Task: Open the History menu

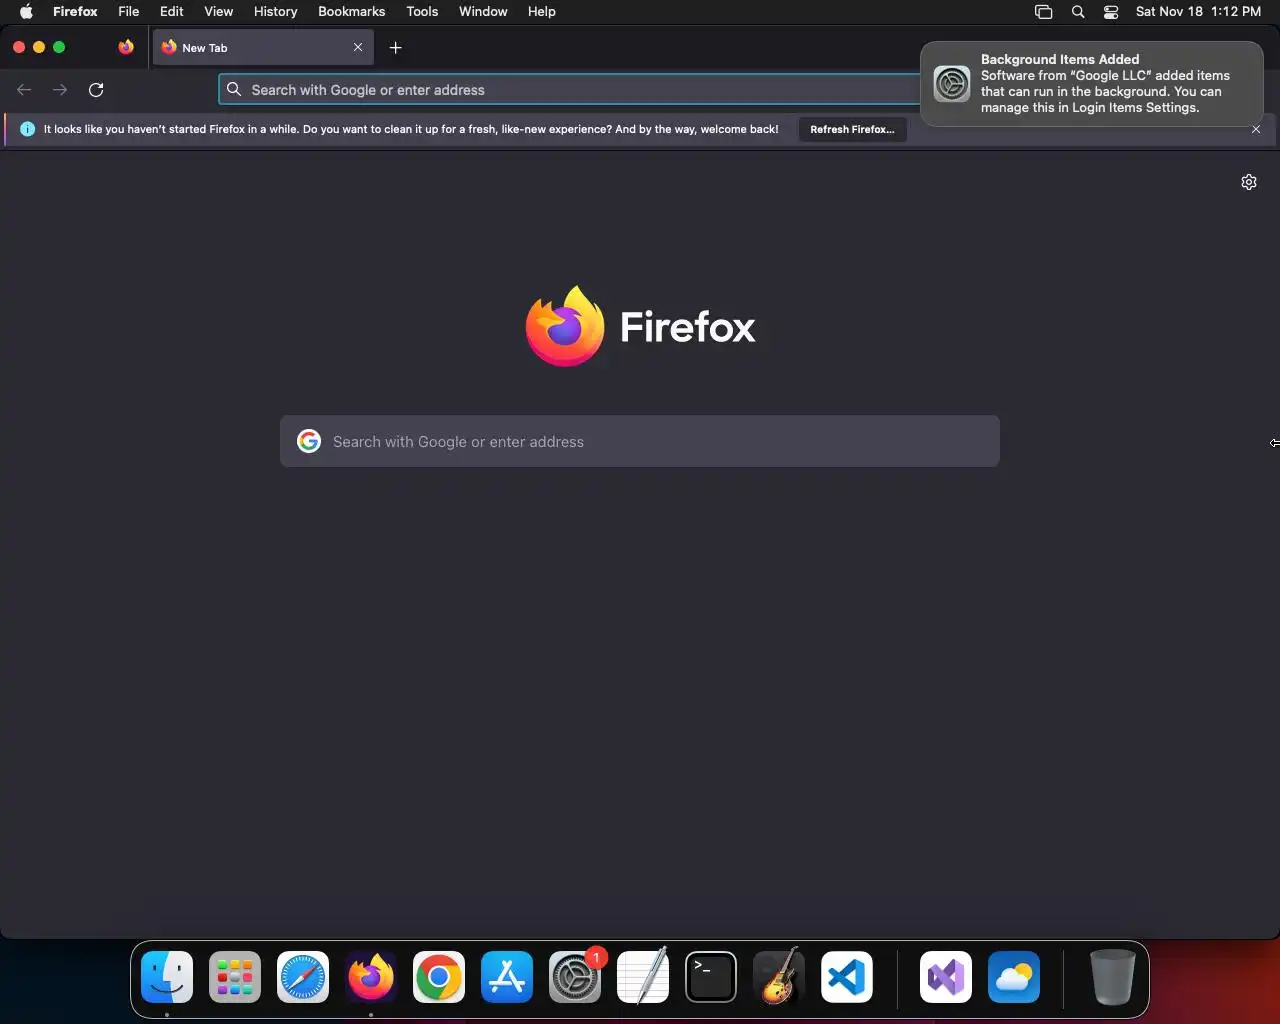Action: click(x=276, y=12)
